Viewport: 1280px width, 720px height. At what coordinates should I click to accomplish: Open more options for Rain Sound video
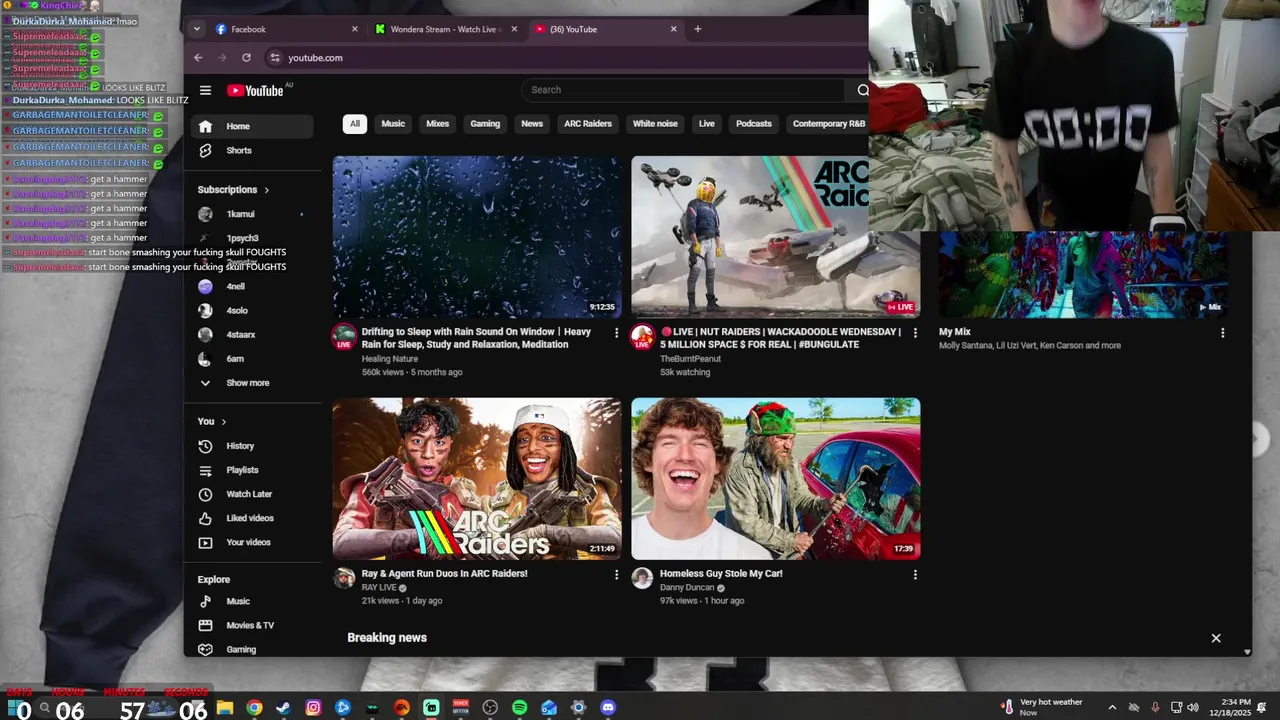click(x=616, y=333)
